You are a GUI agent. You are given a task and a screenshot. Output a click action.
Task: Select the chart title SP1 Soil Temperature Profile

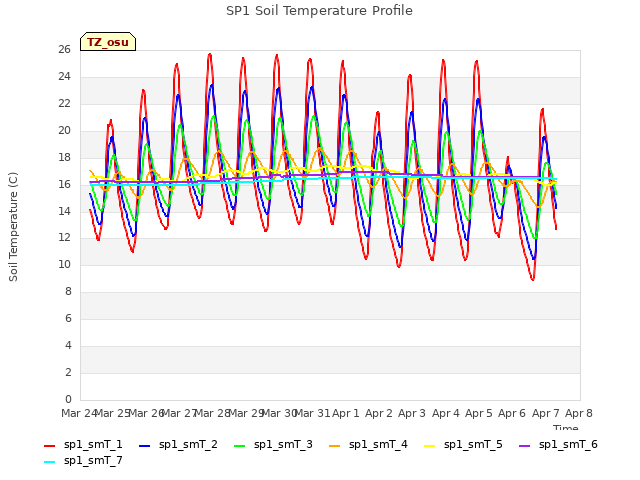pyautogui.click(x=319, y=11)
